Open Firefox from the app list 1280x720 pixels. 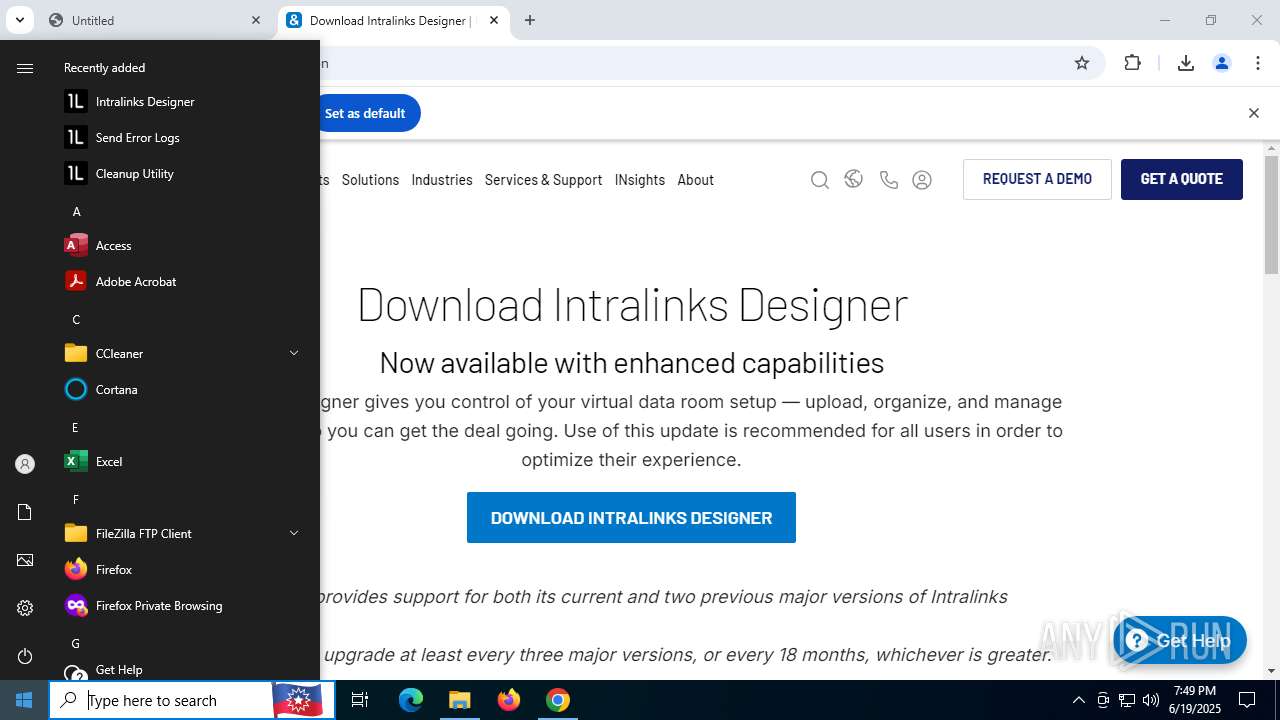point(180,570)
